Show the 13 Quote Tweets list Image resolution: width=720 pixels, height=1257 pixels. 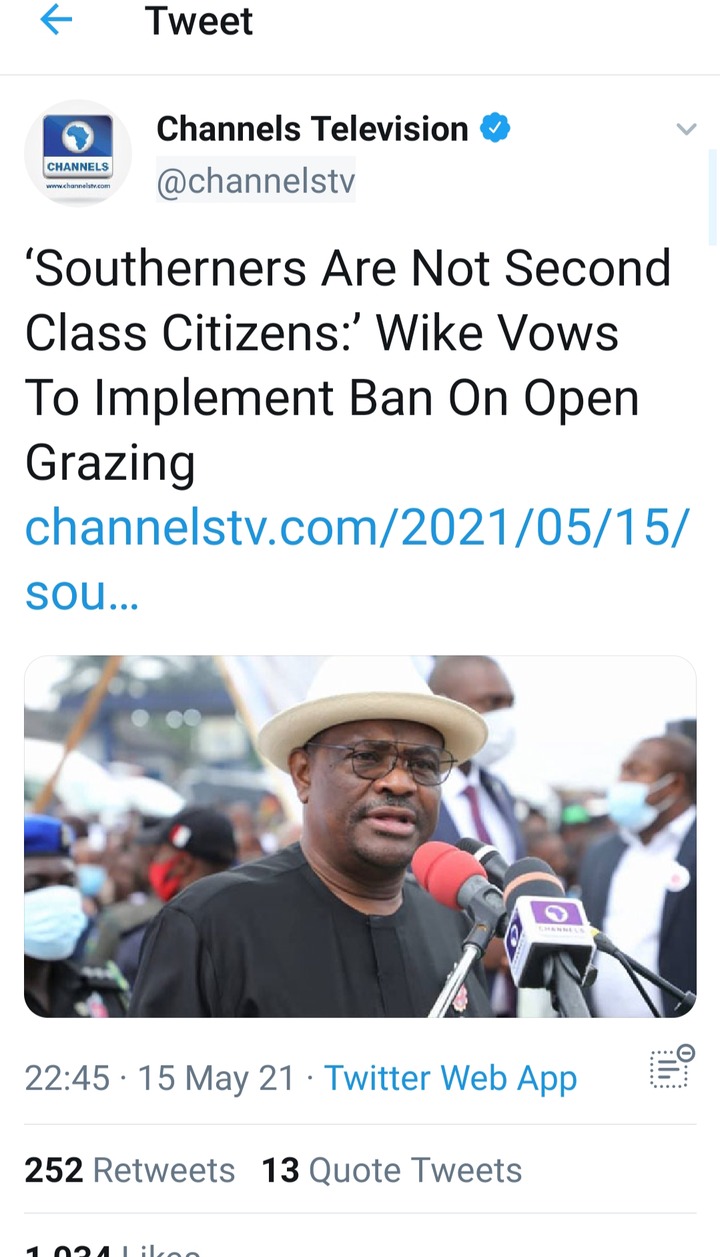391,1170
